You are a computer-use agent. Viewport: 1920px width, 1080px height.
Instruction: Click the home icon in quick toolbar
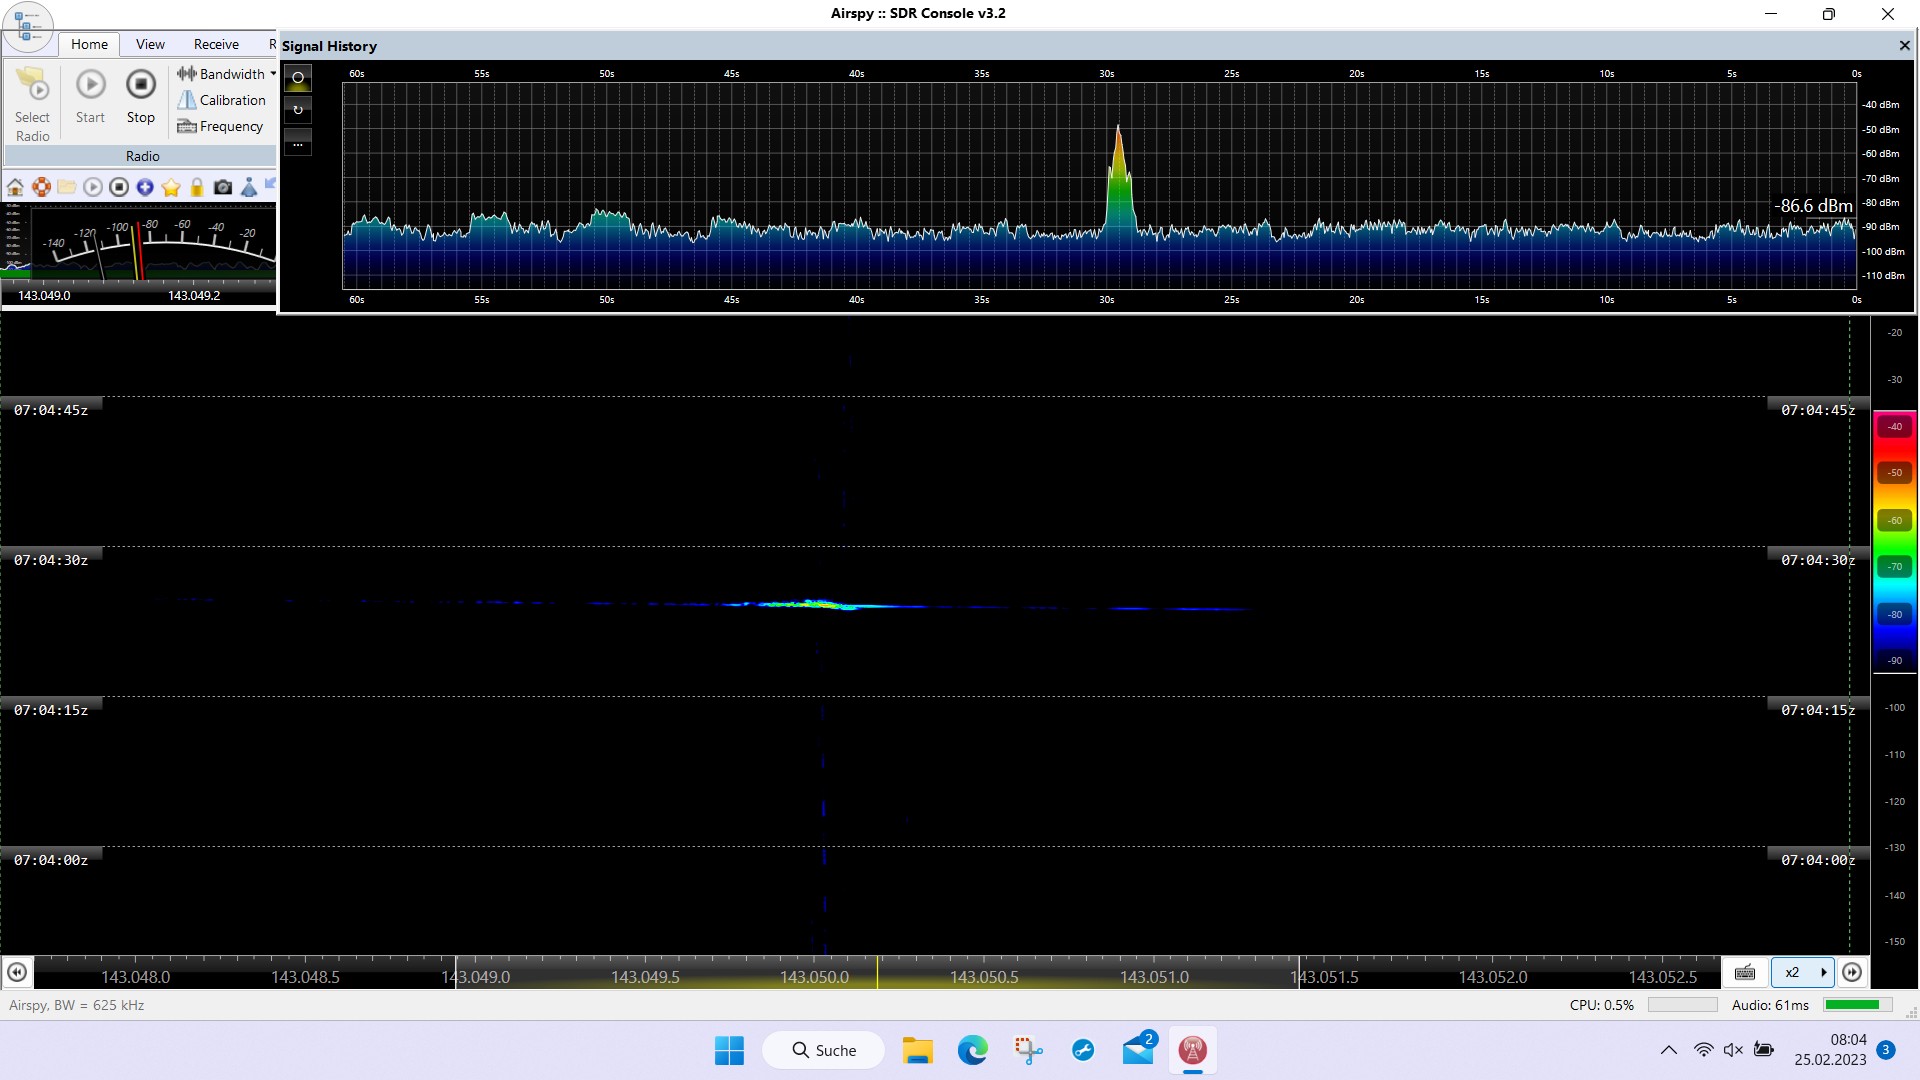pyautogui.click(x=15, y=187)
